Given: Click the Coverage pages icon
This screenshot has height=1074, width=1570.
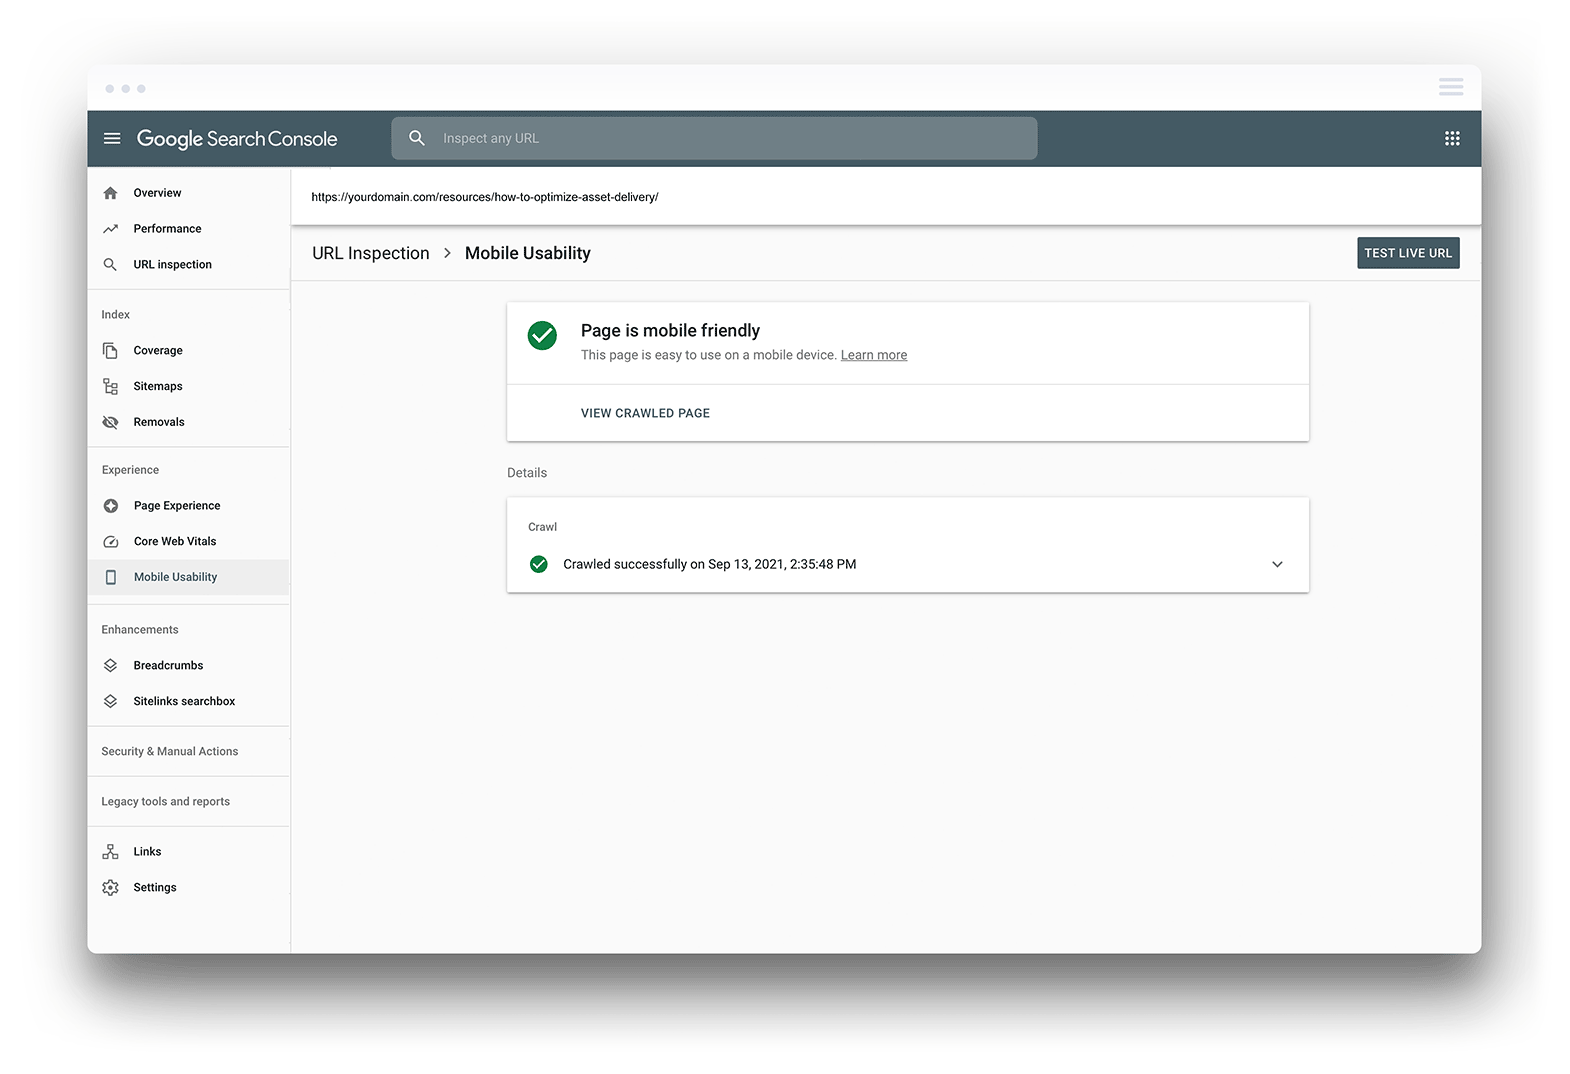Looking at the screenshot, I should [x=111, y=351].
